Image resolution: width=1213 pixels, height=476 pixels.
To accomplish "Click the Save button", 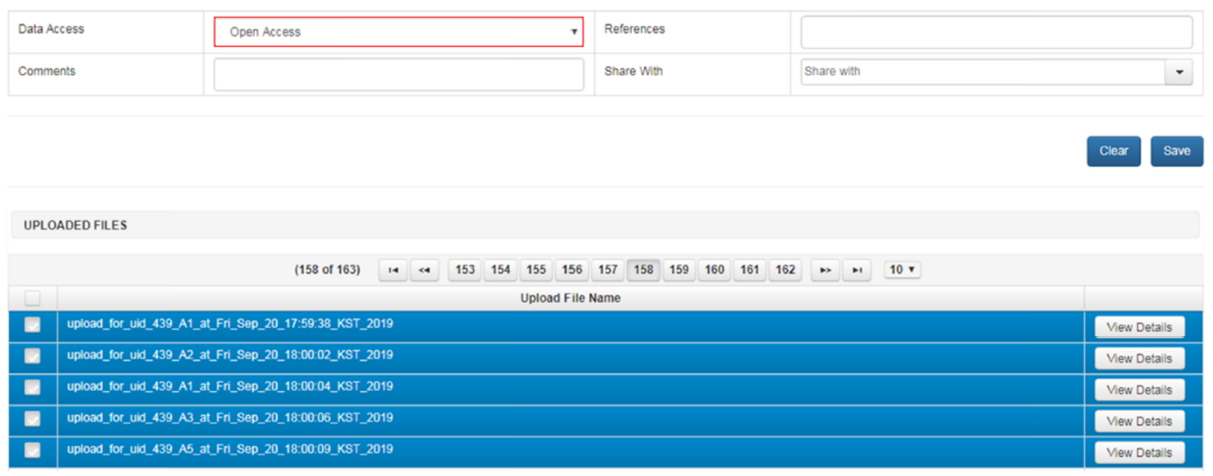I will pyautogui.click(x=1176, y=151).
